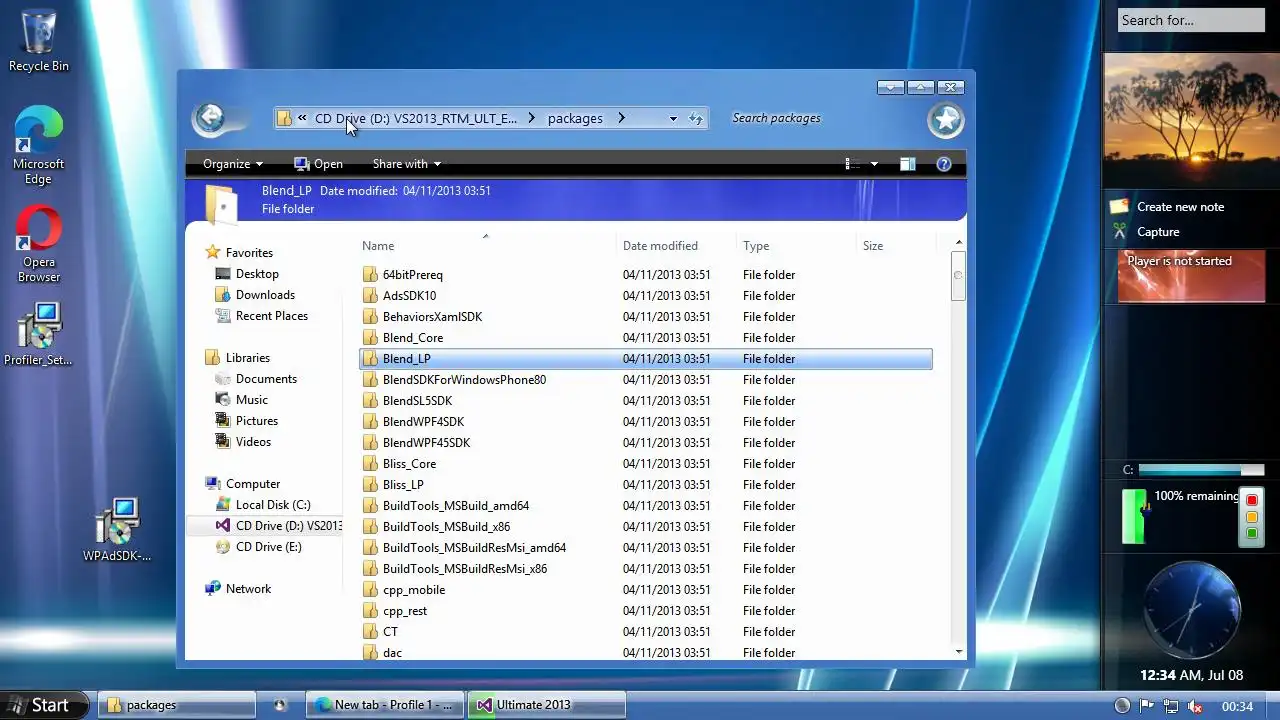Viewport: 1280px width, 720px height.
Task: Toggle the preview pane button
Action: (908, 164)
